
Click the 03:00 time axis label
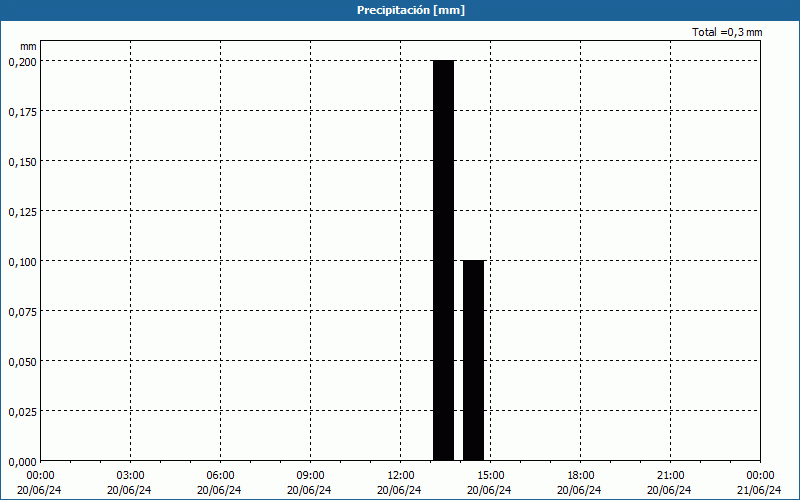(130, 476)
